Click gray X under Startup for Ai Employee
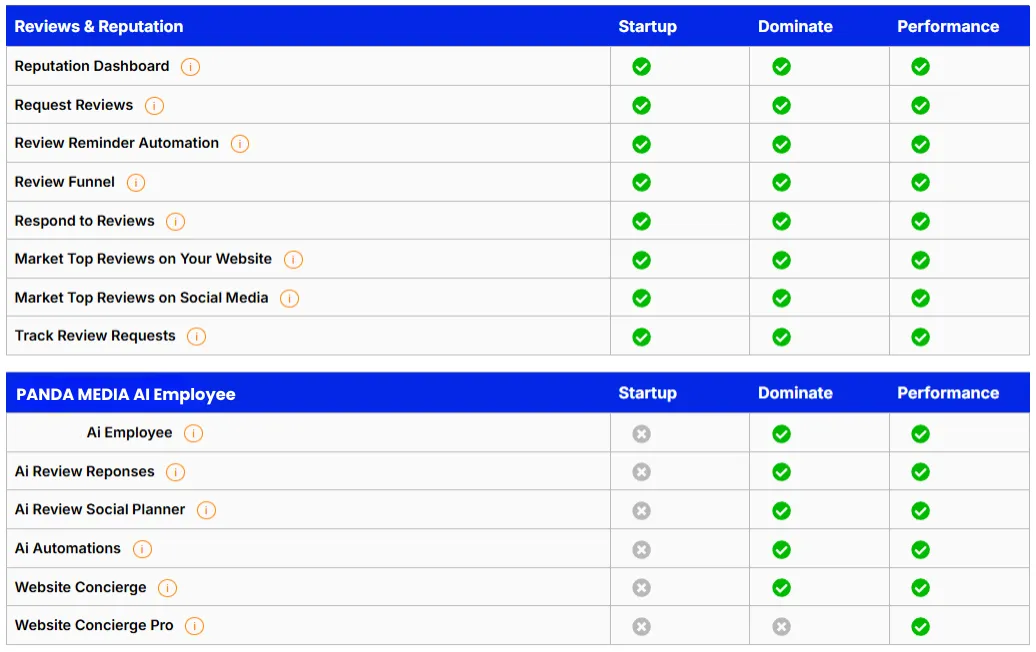This screenshot has width=1036, height=652. tap(642, 434)
